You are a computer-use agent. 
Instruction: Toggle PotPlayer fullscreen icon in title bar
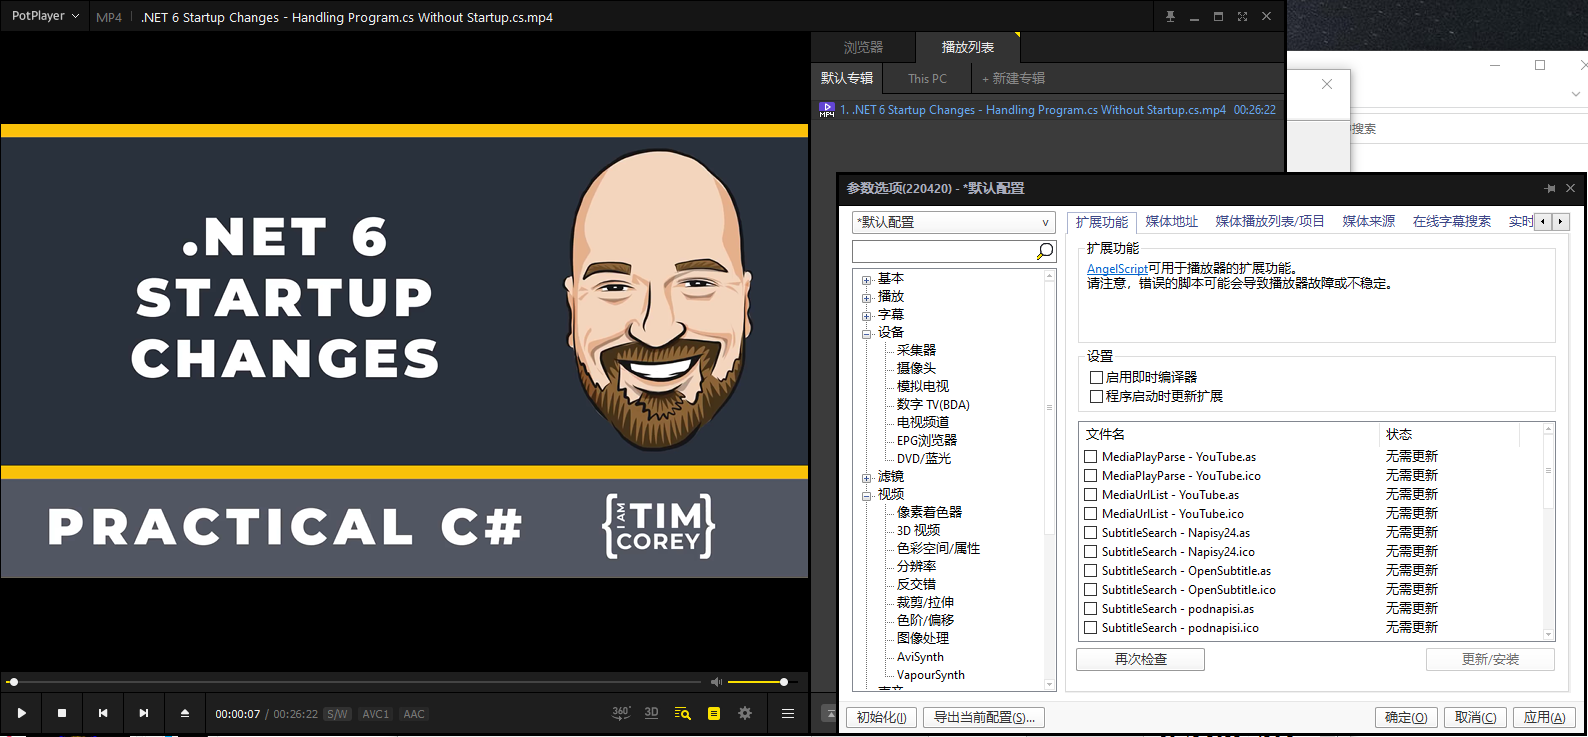click(x=1242, y=17)
